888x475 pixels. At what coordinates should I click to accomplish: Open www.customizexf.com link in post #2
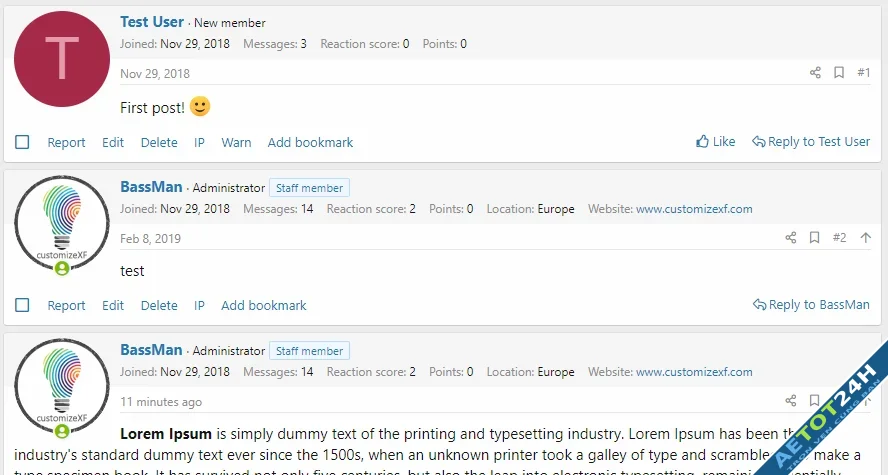tap(694, 209)
